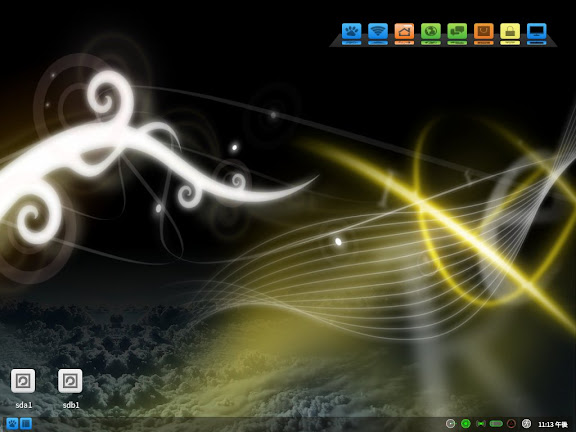Click the solid green circle tray icon

[466, 424]
